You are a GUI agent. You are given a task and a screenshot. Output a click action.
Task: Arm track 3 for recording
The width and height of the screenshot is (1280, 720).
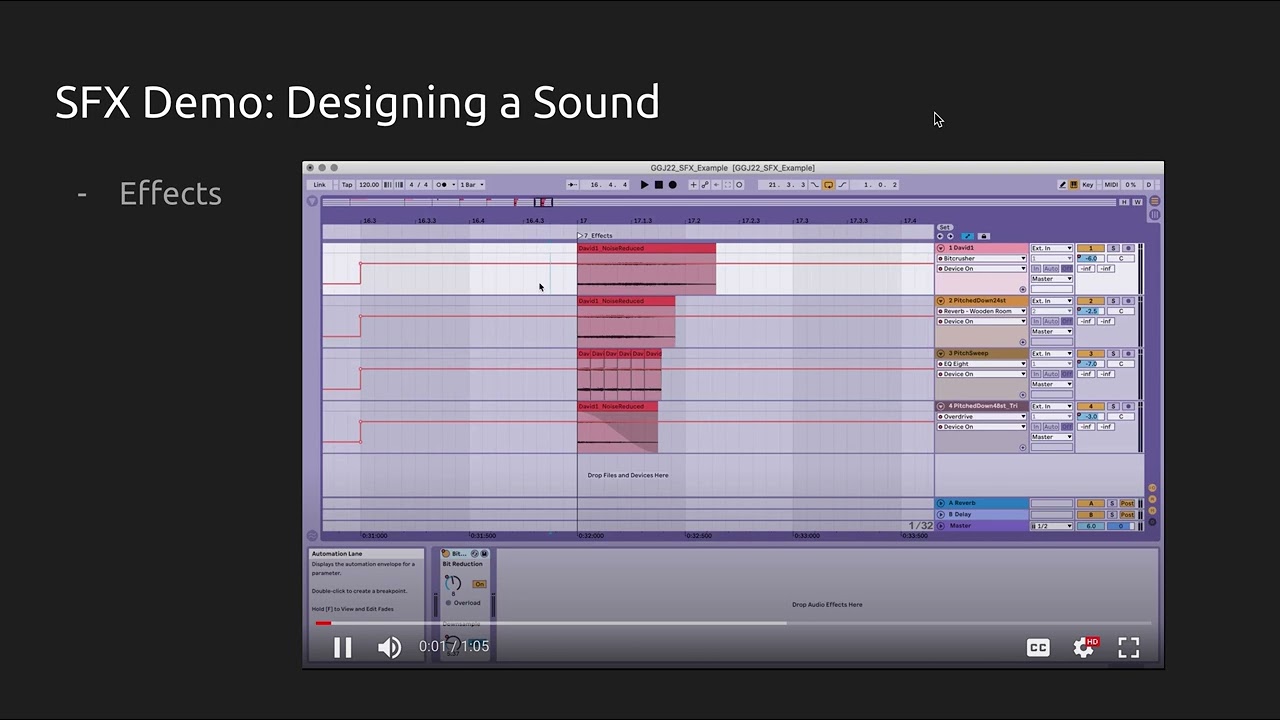(x=1129, y=354)
